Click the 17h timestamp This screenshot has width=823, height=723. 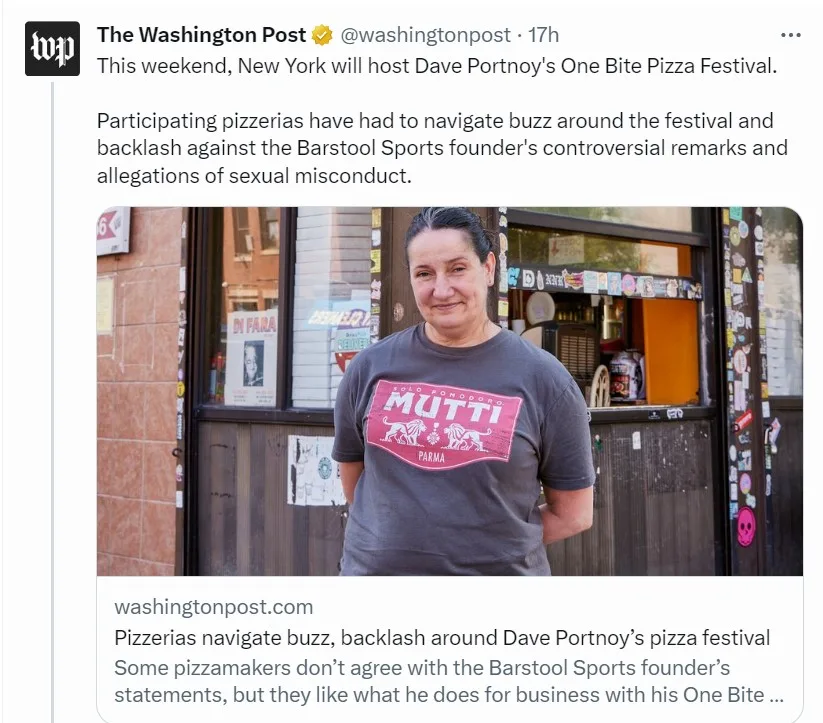(543, 35)
